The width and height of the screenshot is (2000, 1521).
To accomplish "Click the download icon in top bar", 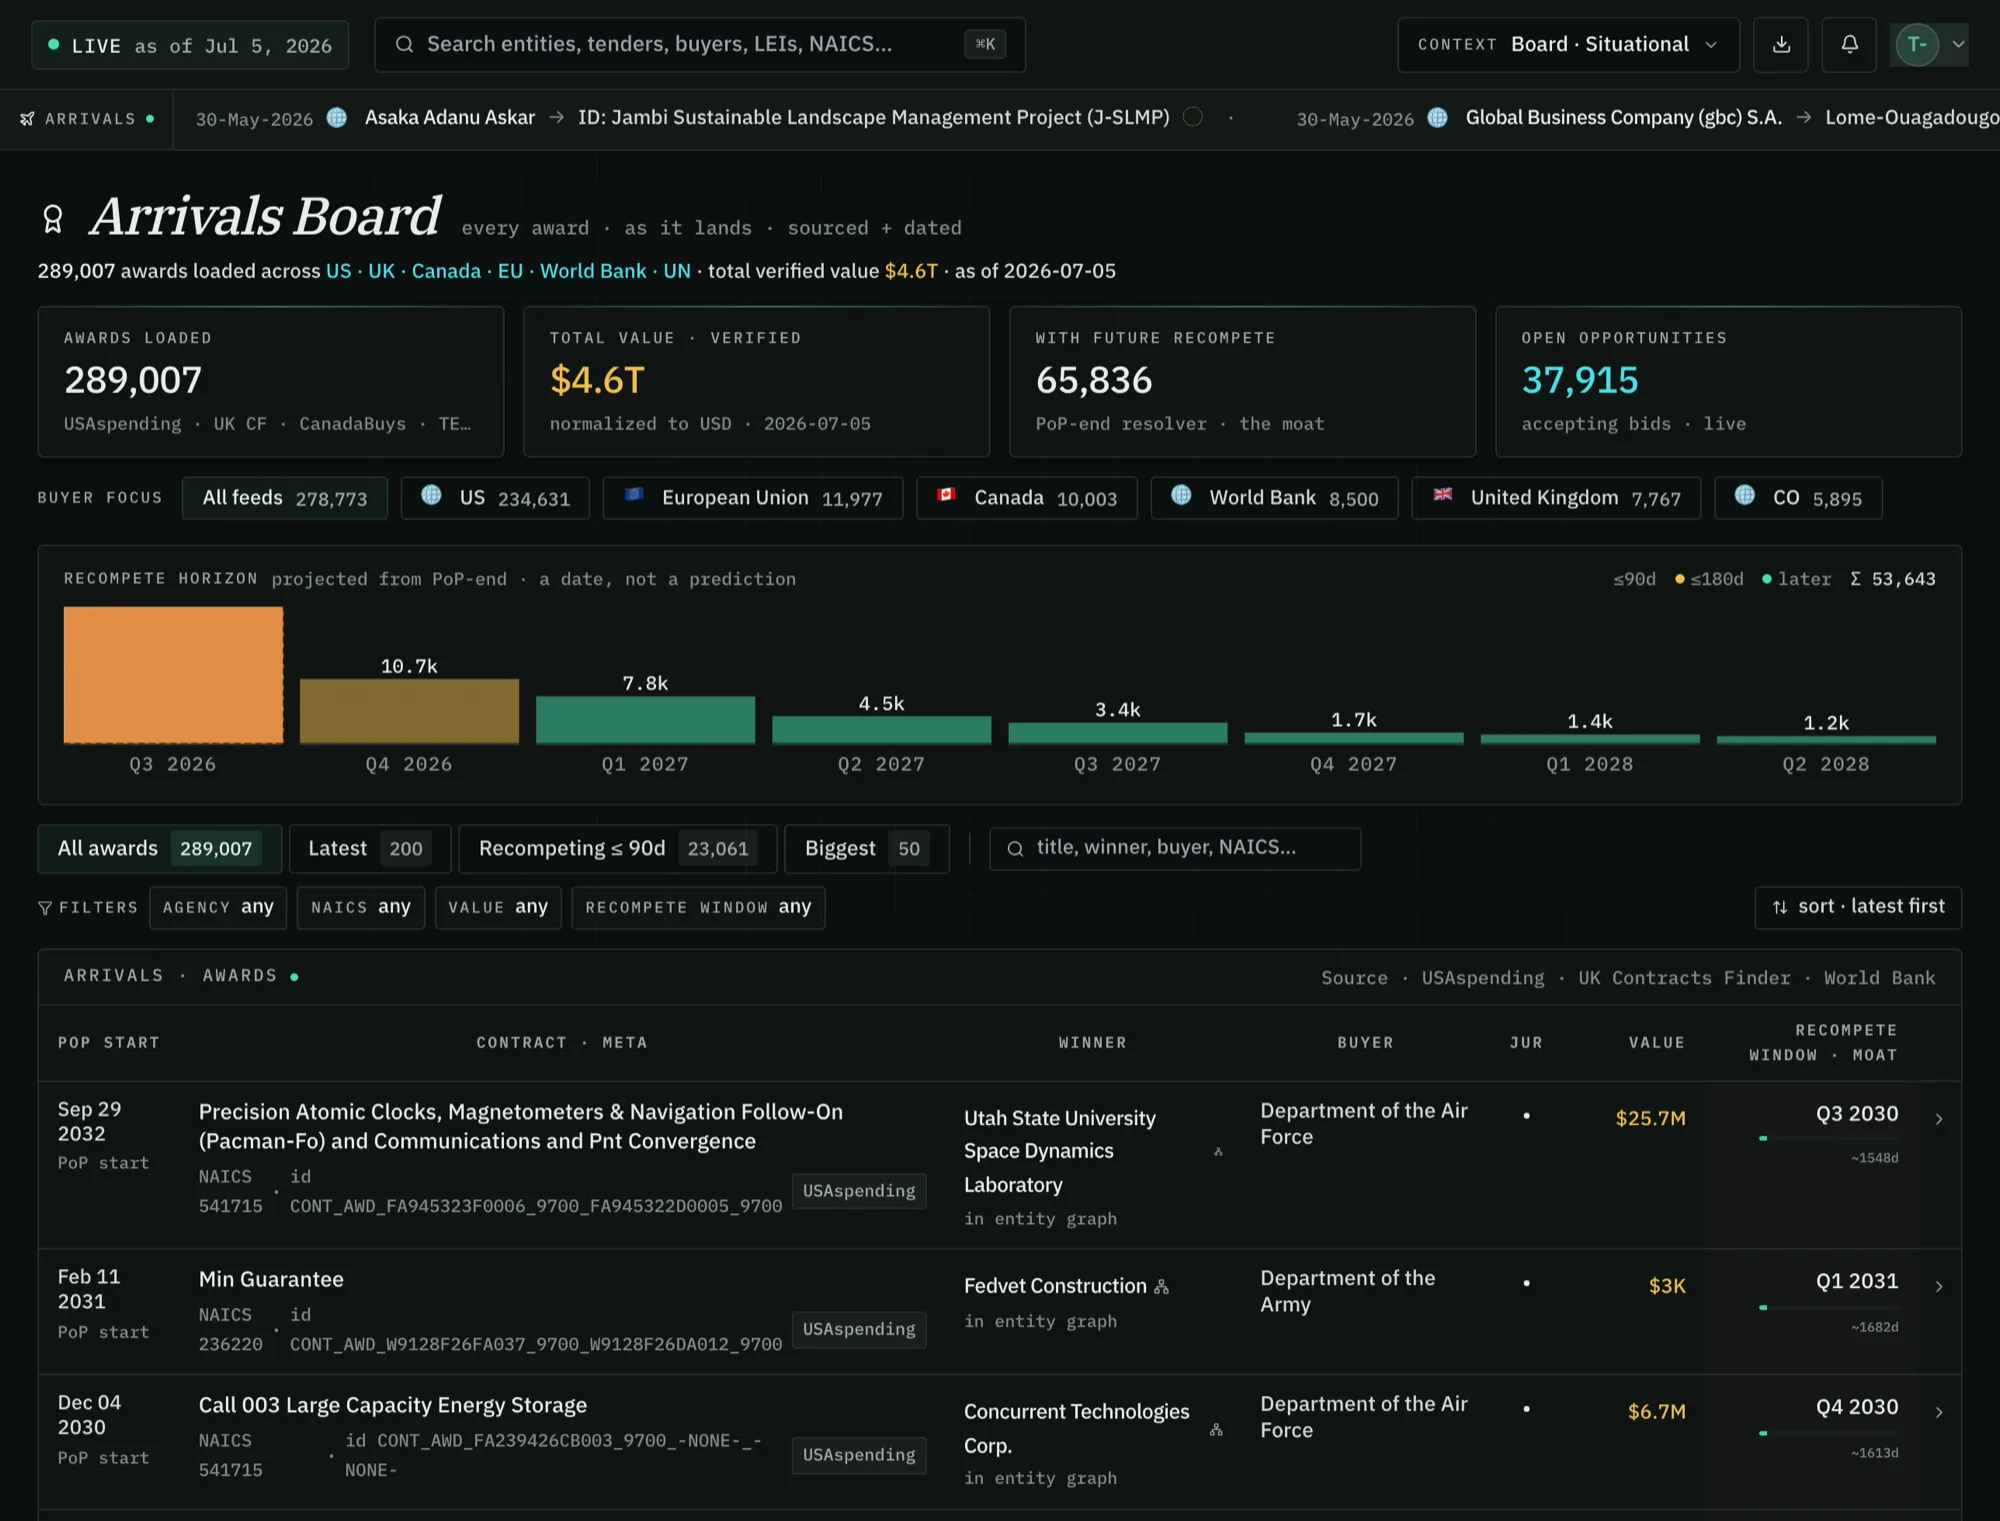I will pyautogui.click(x=1781, y=45).
